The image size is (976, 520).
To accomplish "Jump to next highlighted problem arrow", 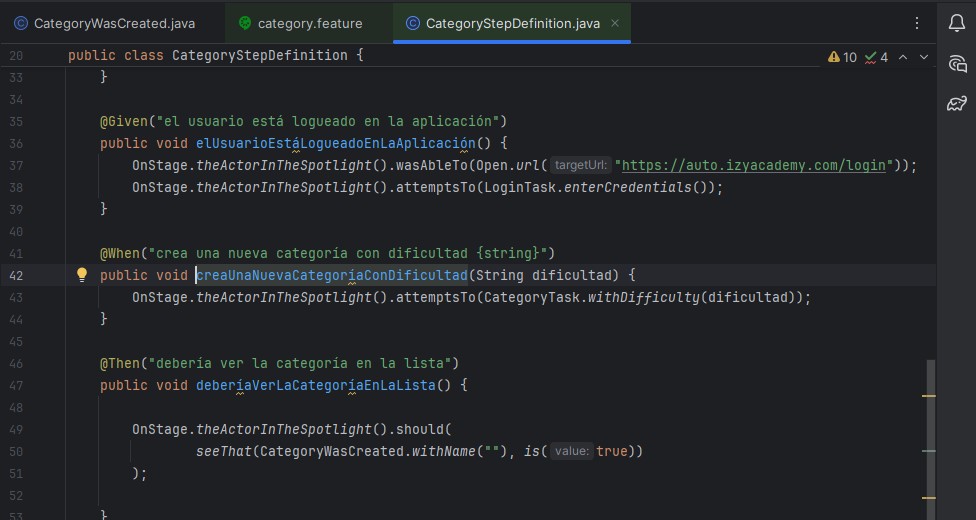I will click(925, 57).
